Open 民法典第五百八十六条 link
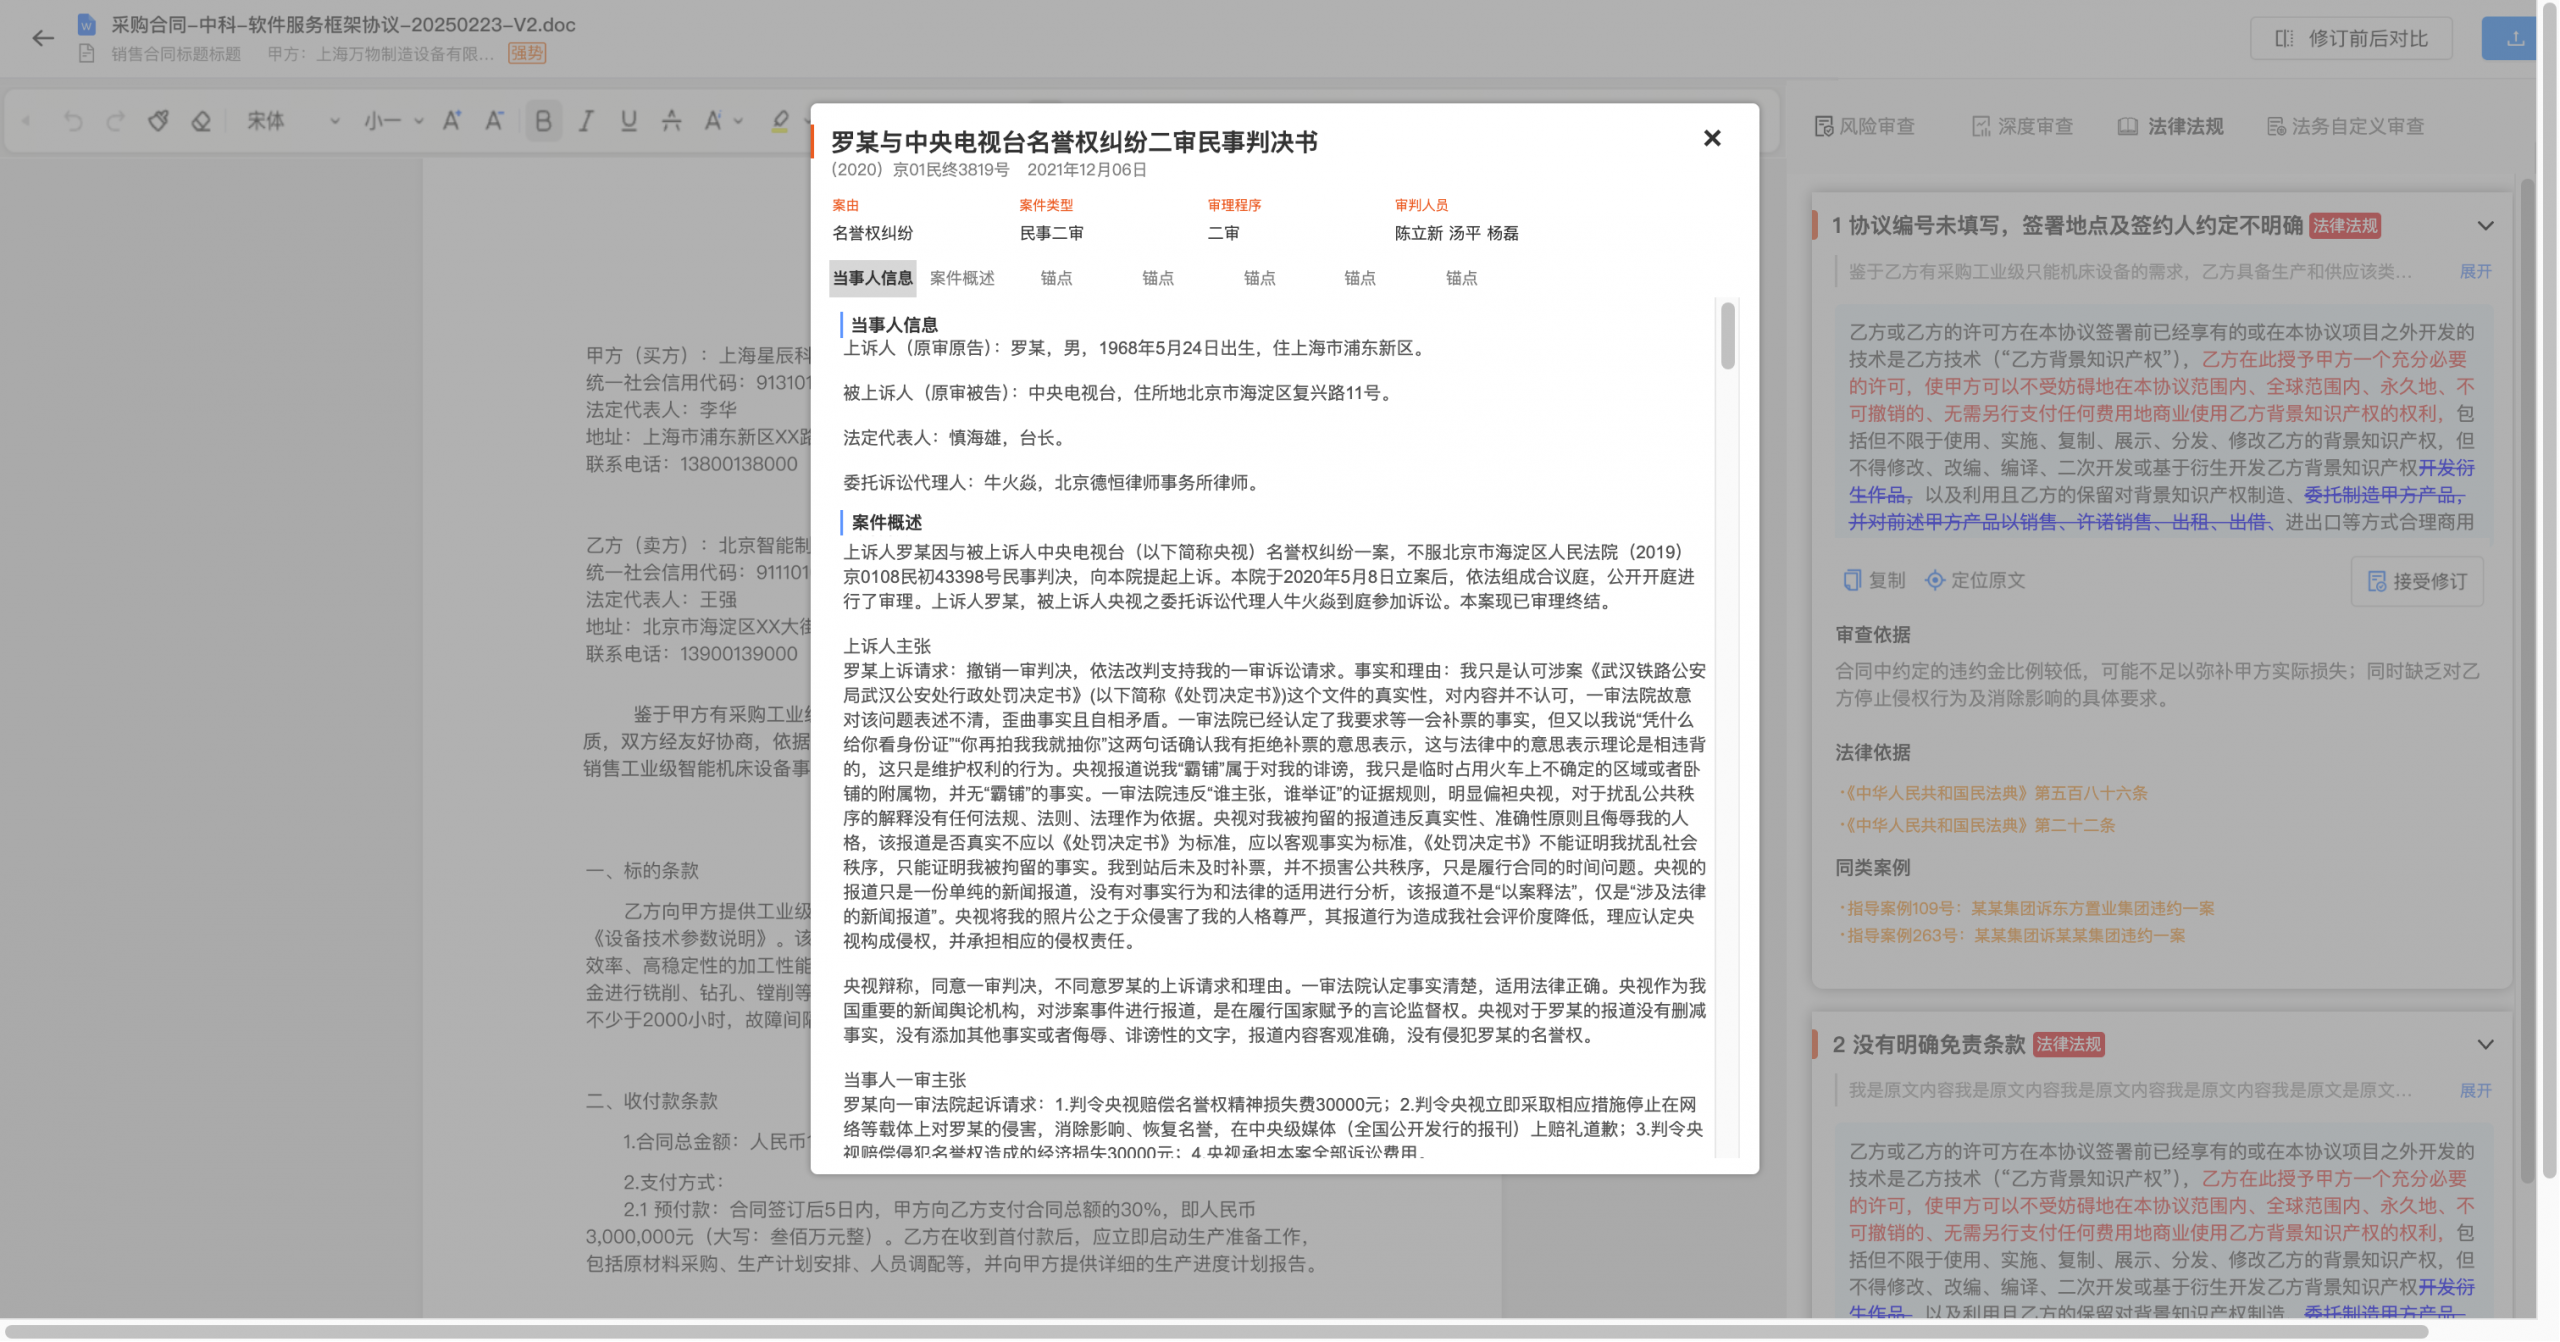This screenshot has width=2560, height=1342. (1993, 793)
